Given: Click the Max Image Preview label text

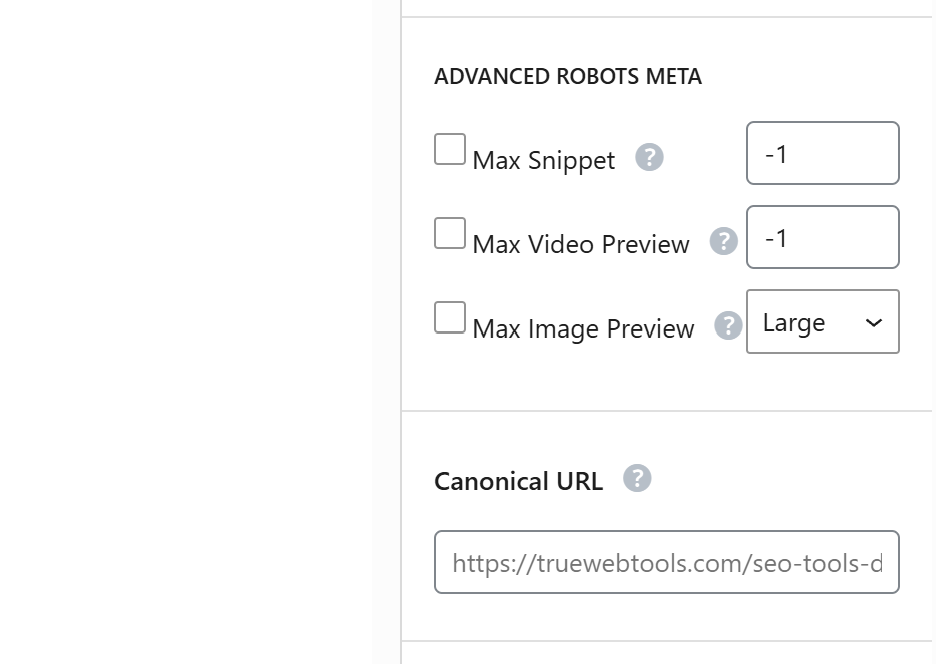Looking at the screenshot, I should (583, 329).
